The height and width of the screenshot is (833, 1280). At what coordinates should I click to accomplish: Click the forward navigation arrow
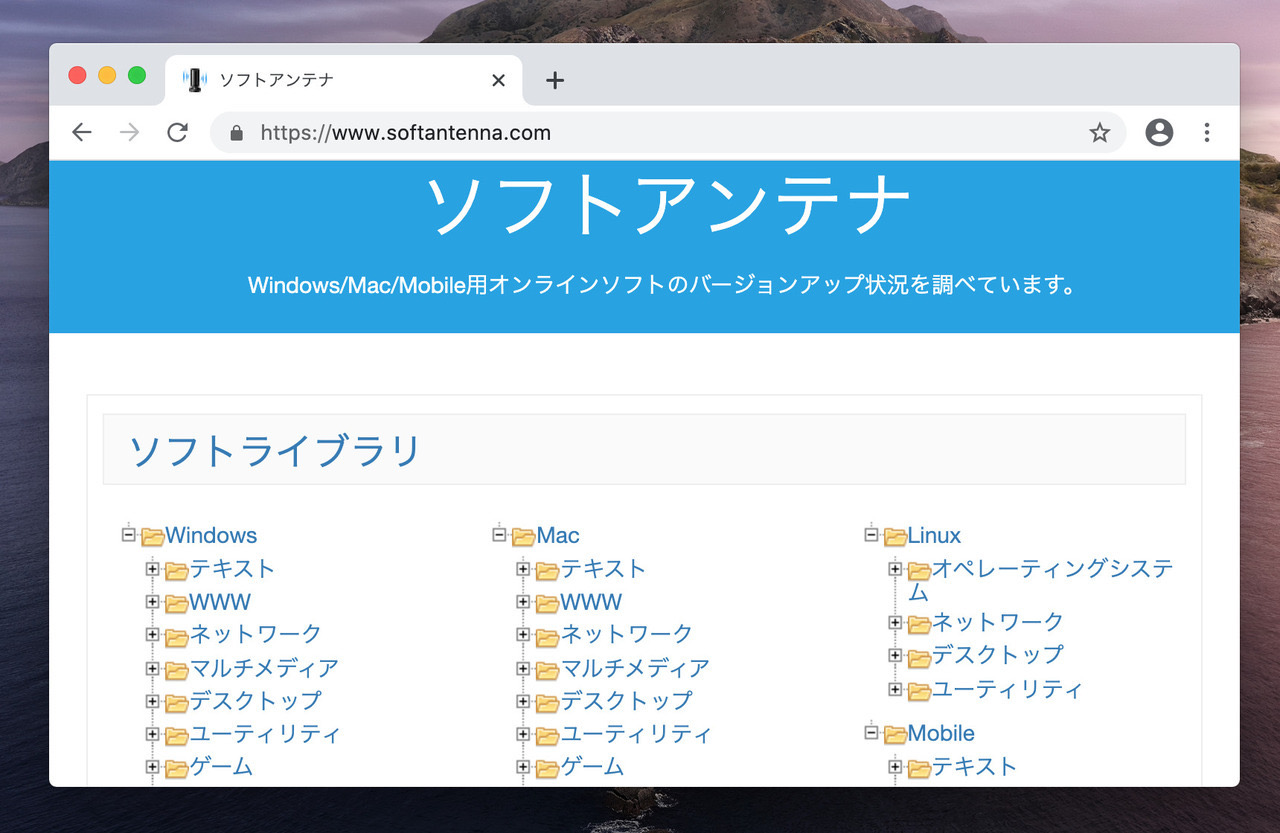129,133
